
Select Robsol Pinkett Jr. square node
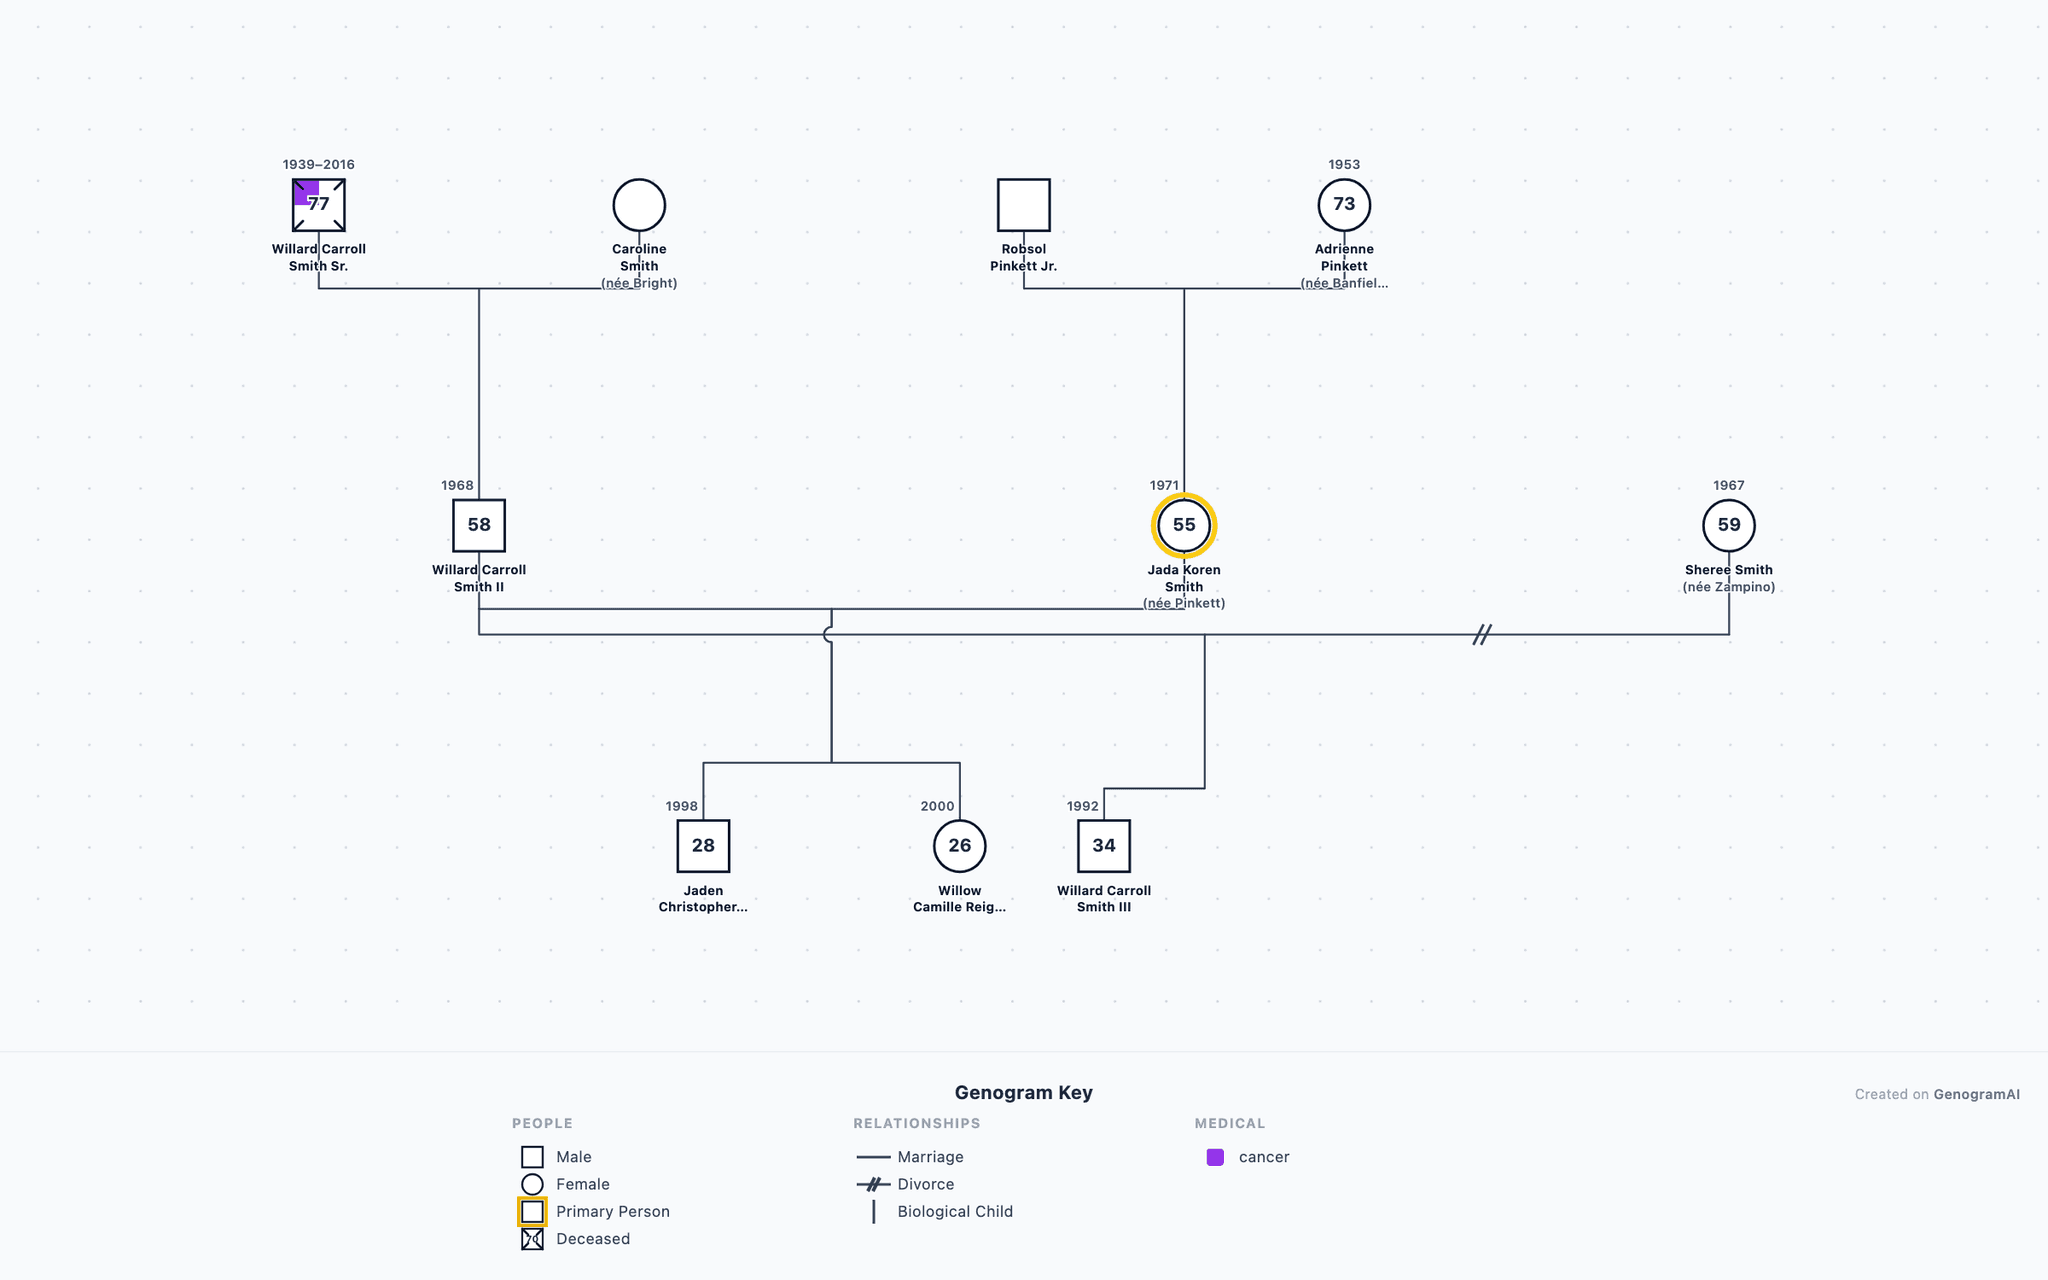click(1024, 205)
